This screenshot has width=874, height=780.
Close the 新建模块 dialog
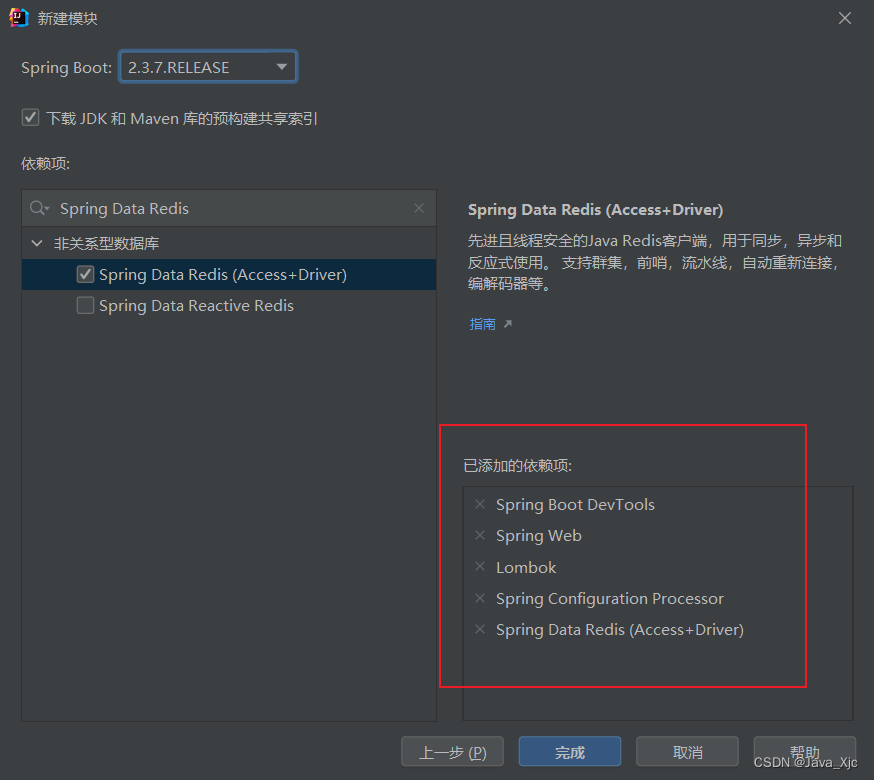(x=844, y=18)
